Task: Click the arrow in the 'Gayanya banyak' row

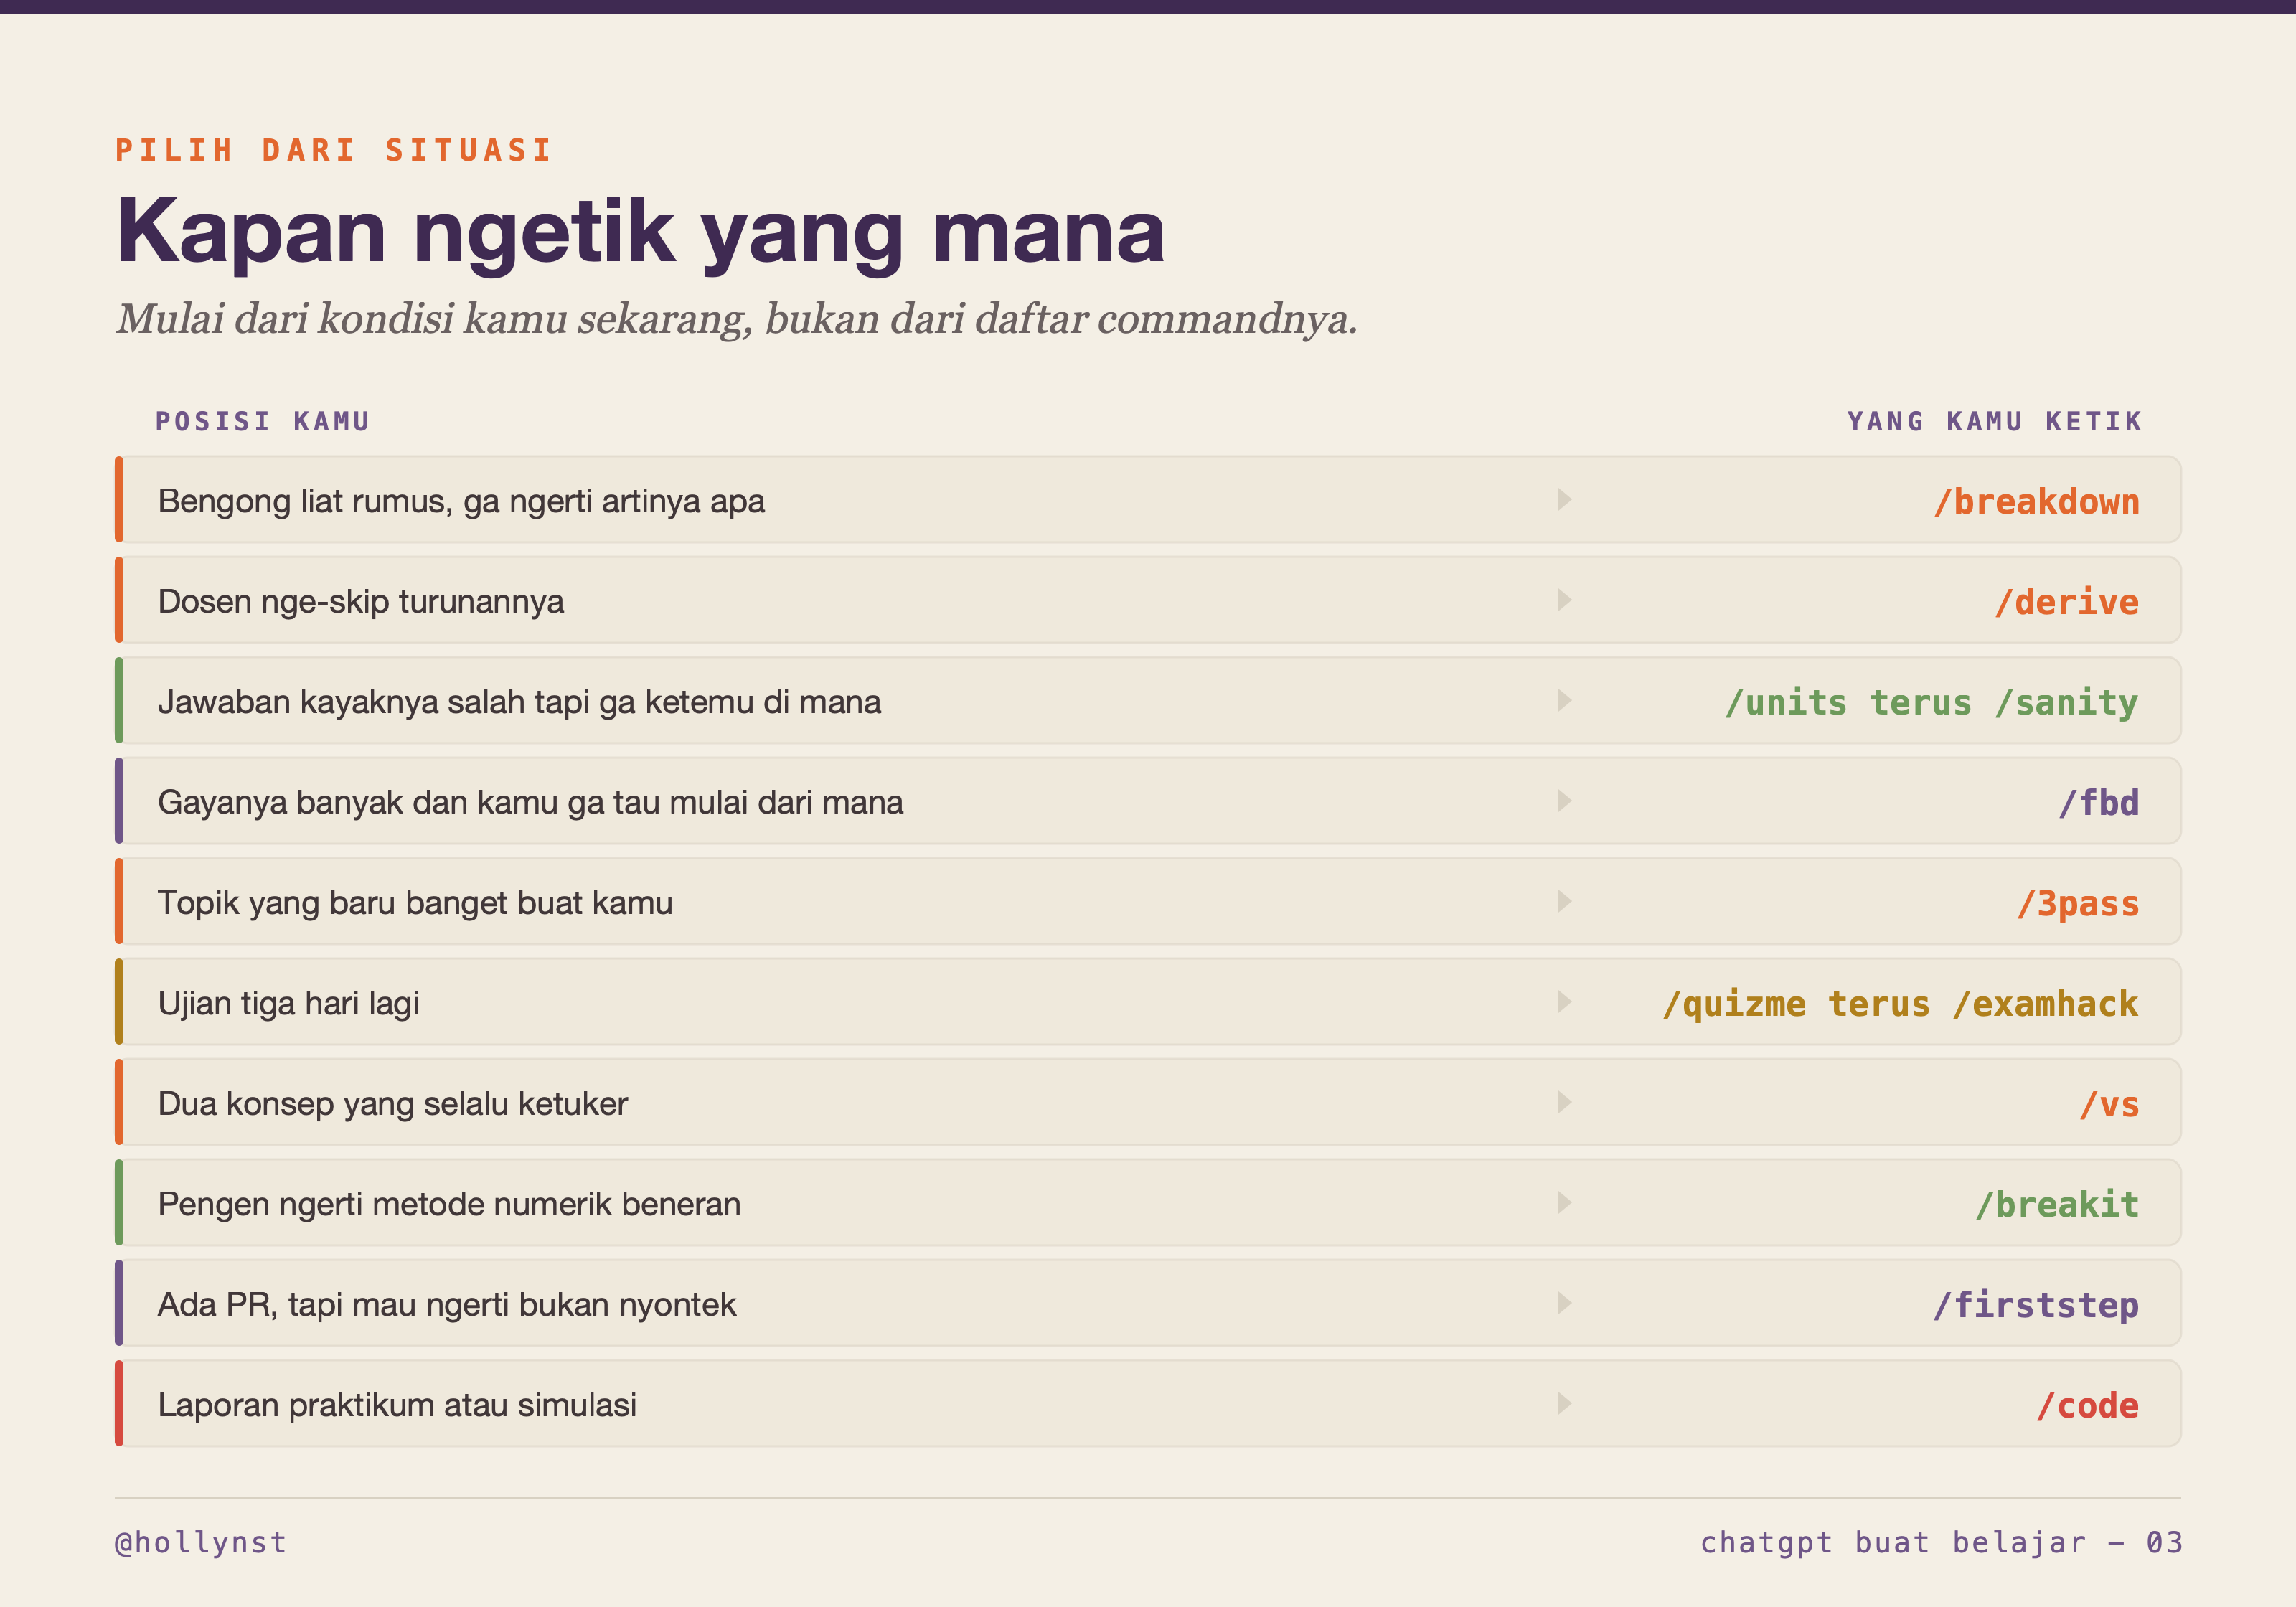Action: (x=1565, y=801)
